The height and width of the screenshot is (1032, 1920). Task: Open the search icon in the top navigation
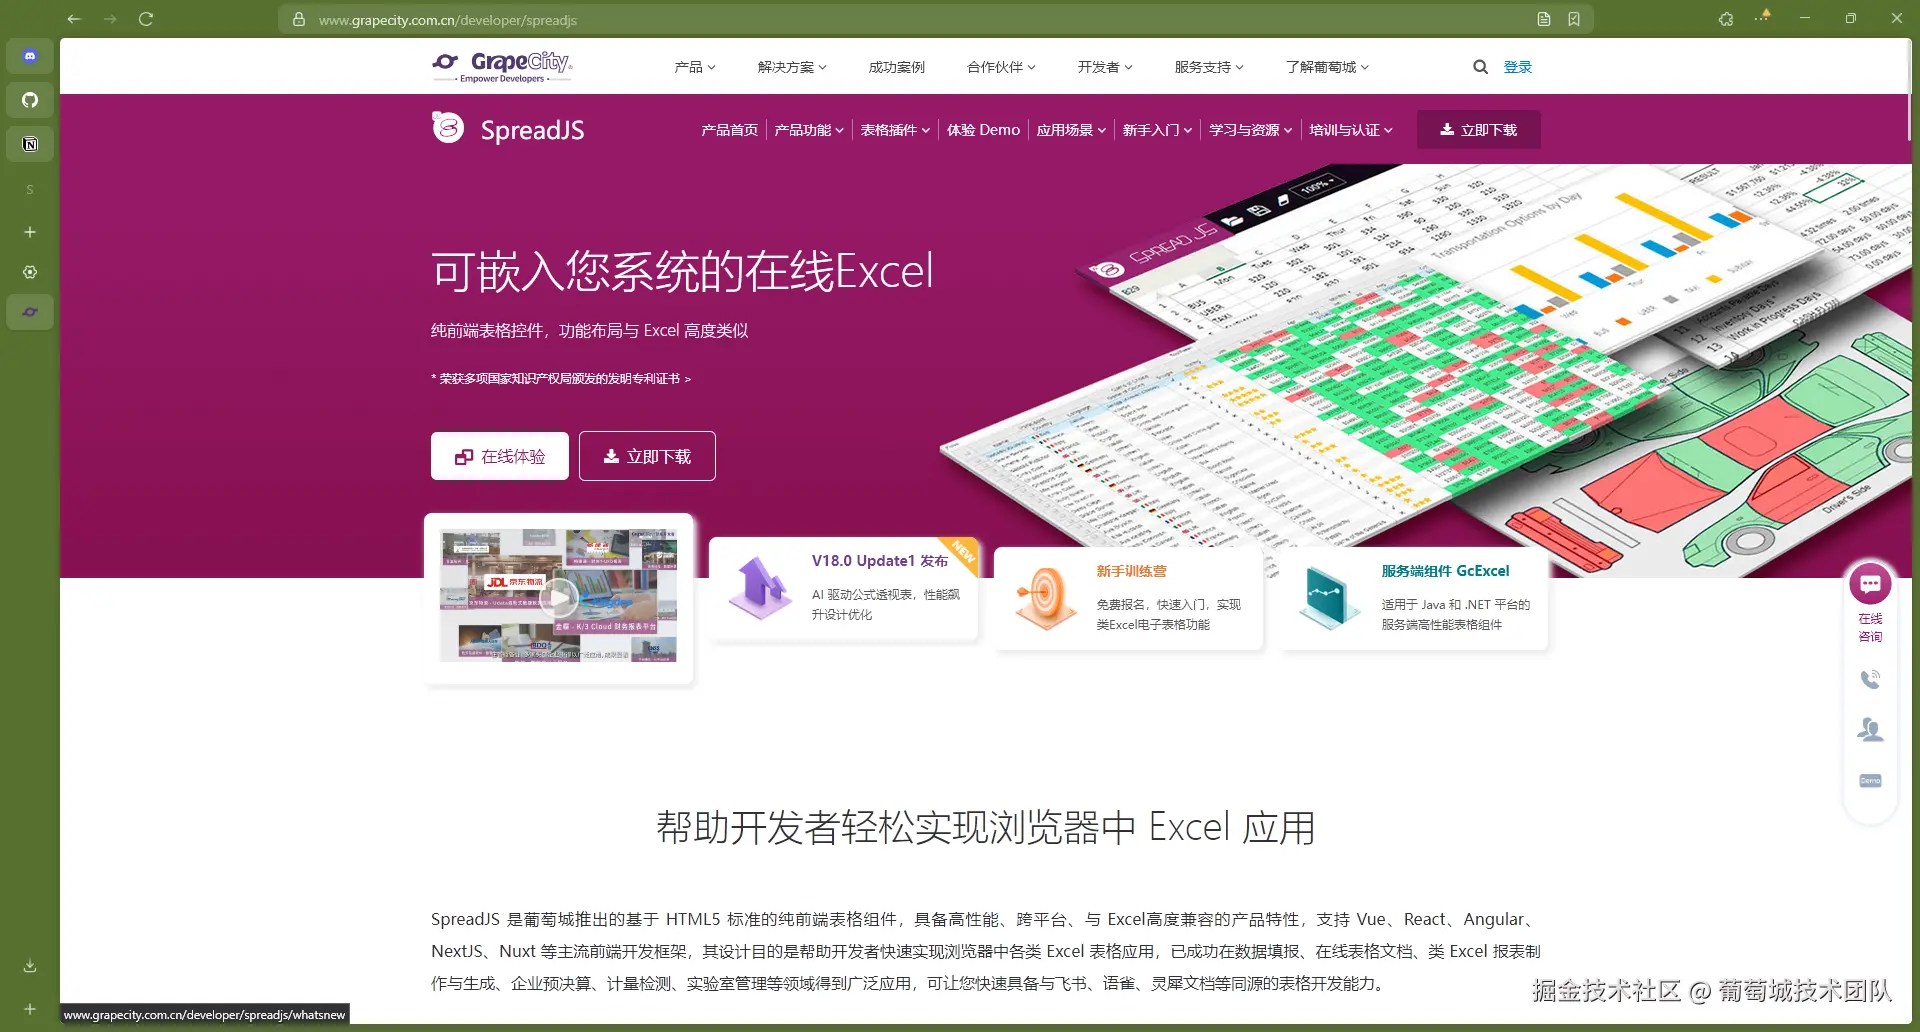(1480, 66)
